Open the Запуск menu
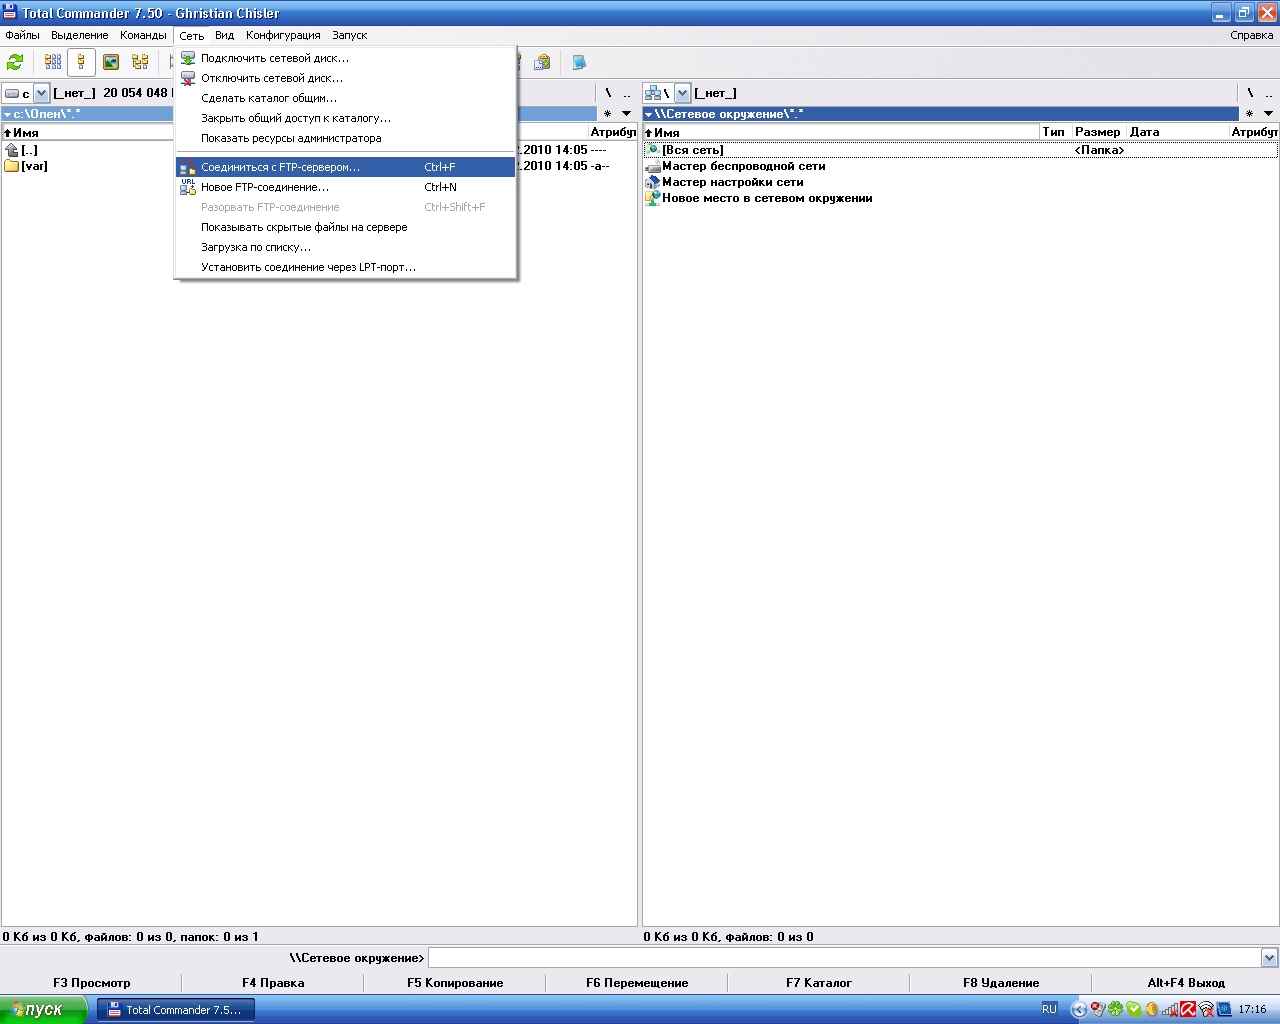This screenshot has width=1280, height=1024. coord(350,35)
